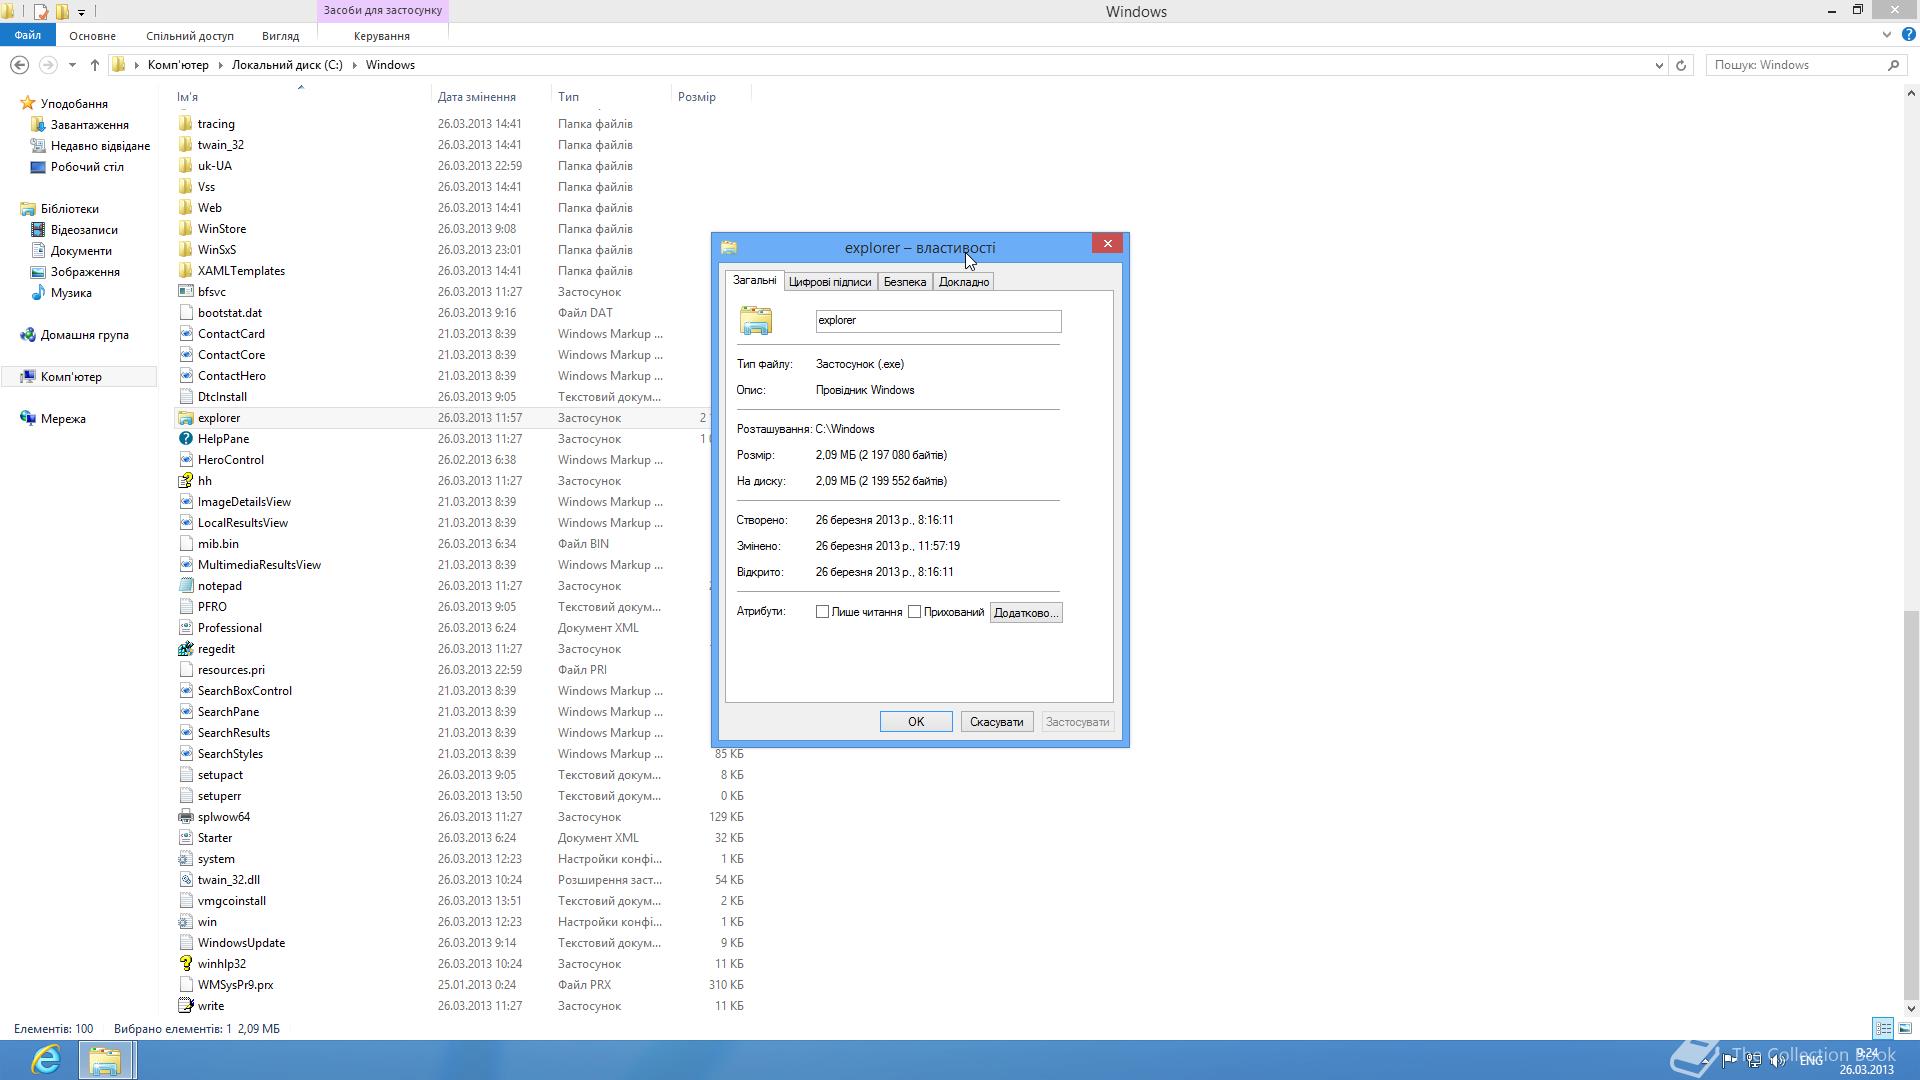Click the bfsvc application icon

(x=185, y=292)
